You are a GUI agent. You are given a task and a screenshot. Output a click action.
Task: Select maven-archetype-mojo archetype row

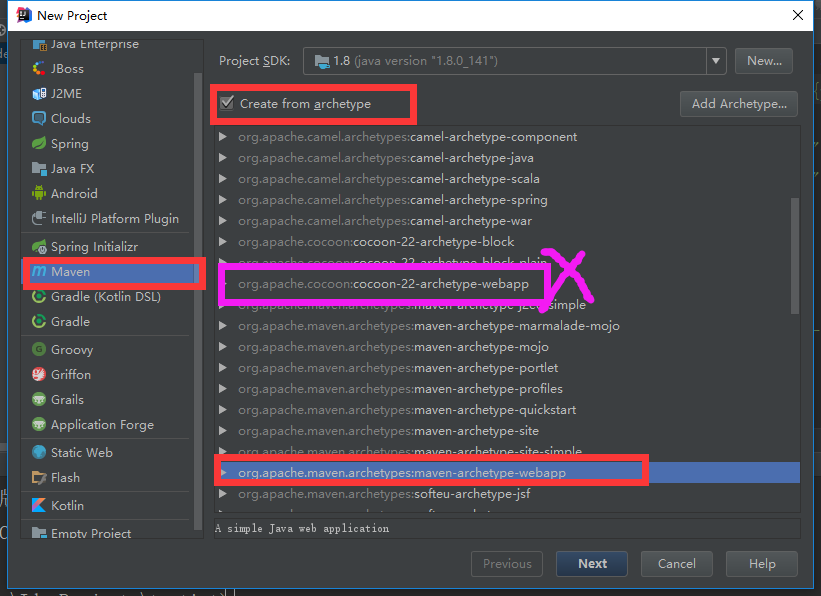(x=507, y=347)
